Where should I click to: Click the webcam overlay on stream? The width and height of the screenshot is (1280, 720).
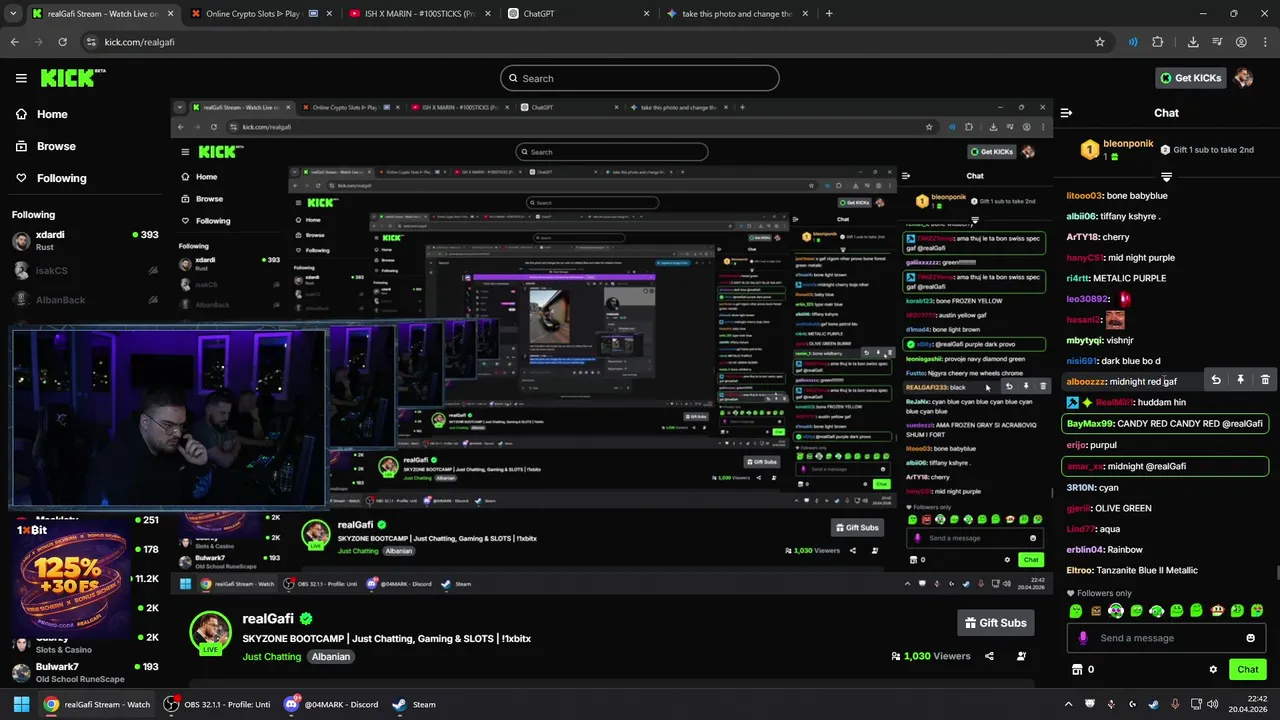click(169, 418)
